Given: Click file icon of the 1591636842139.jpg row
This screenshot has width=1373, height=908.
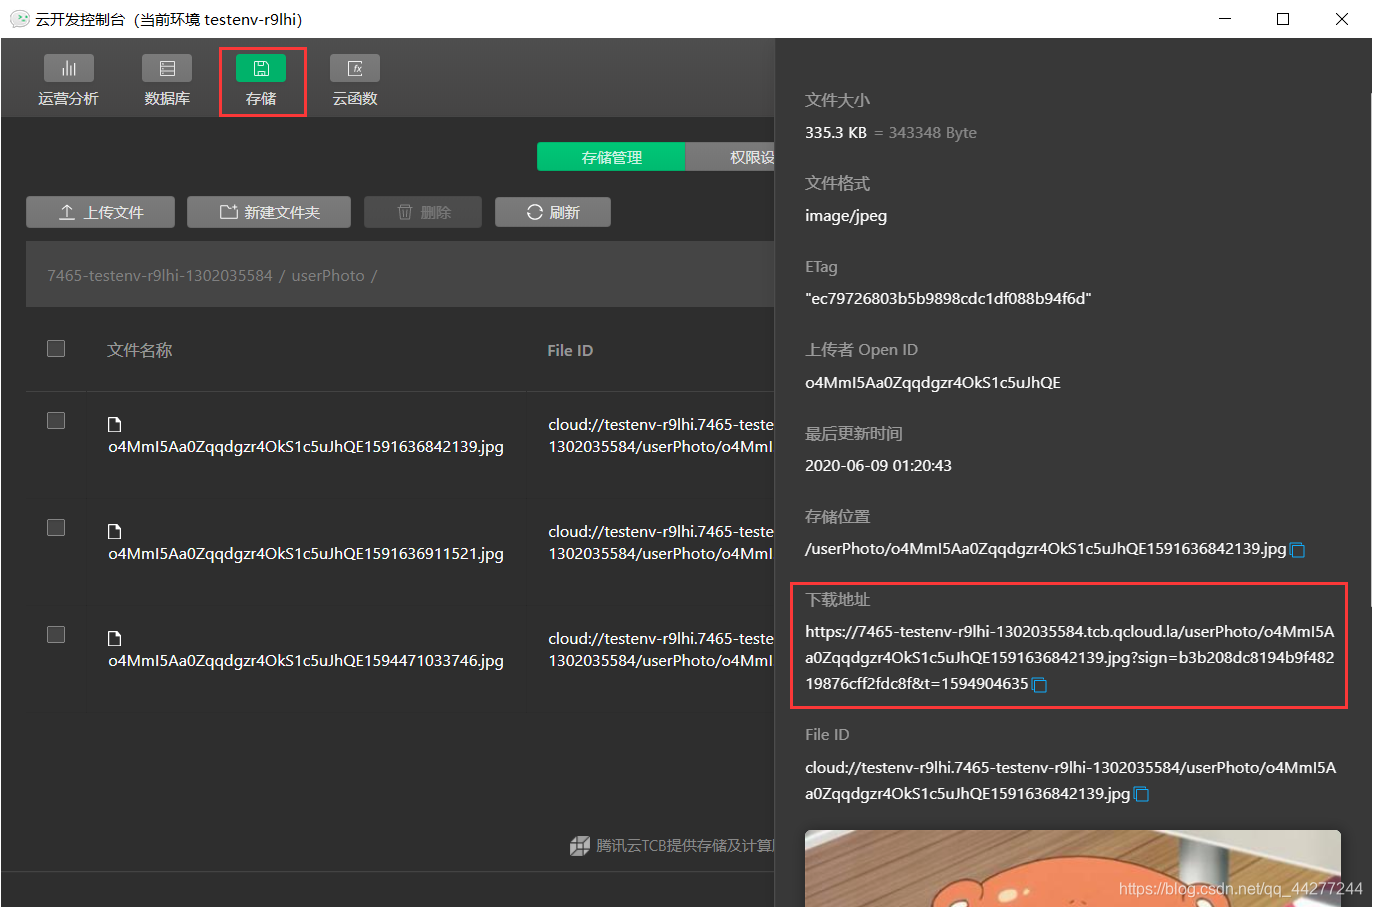Looking at the screenshot, I should pyautogui.click(x=114, y=424).
